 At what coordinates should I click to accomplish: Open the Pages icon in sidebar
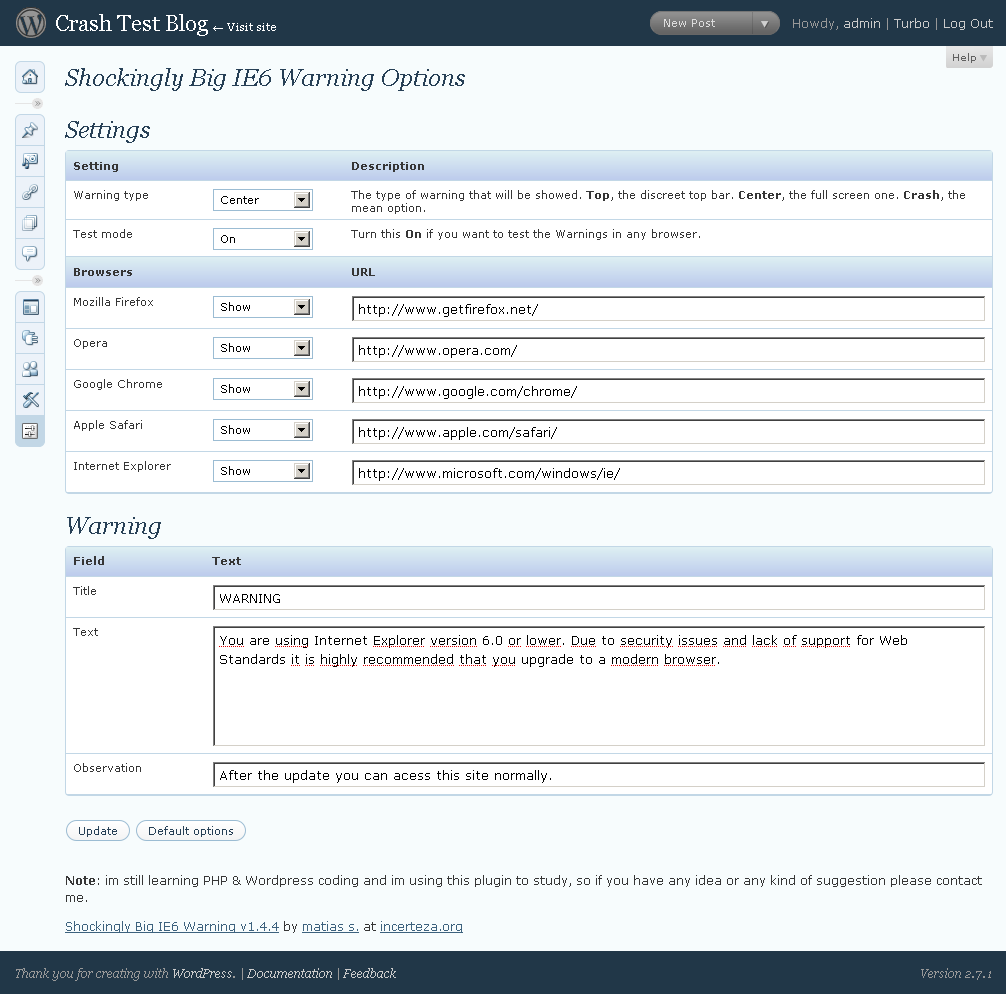tap(30, 223)
